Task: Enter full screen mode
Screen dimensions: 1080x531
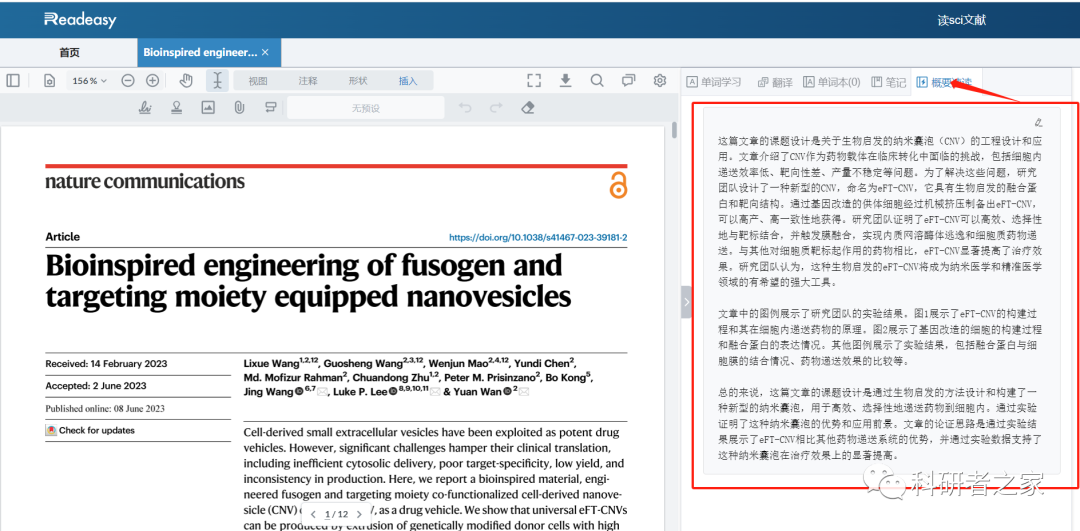Action: 534,81
